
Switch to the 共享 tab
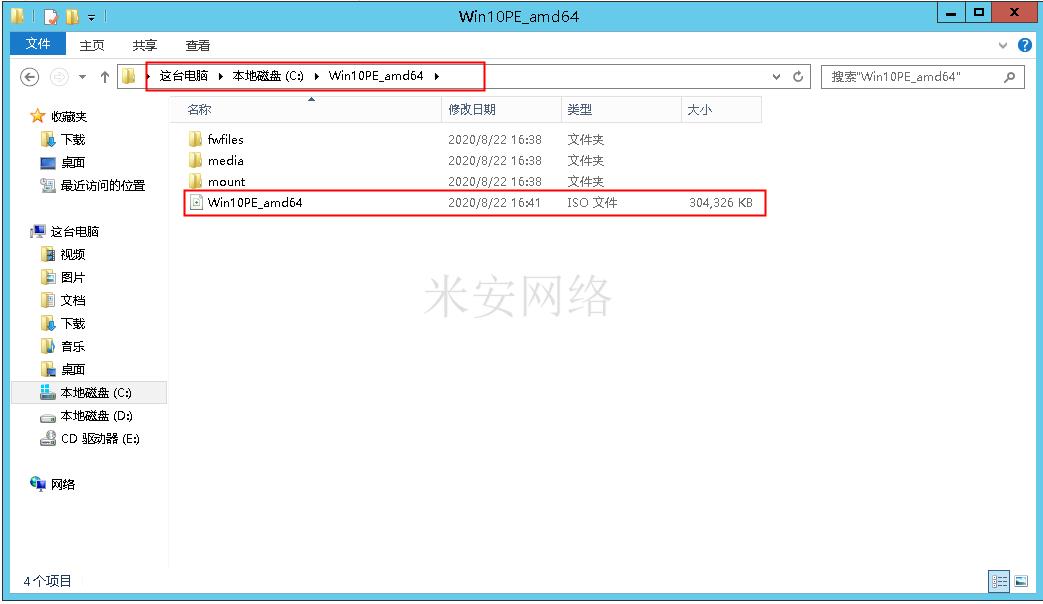144,45
